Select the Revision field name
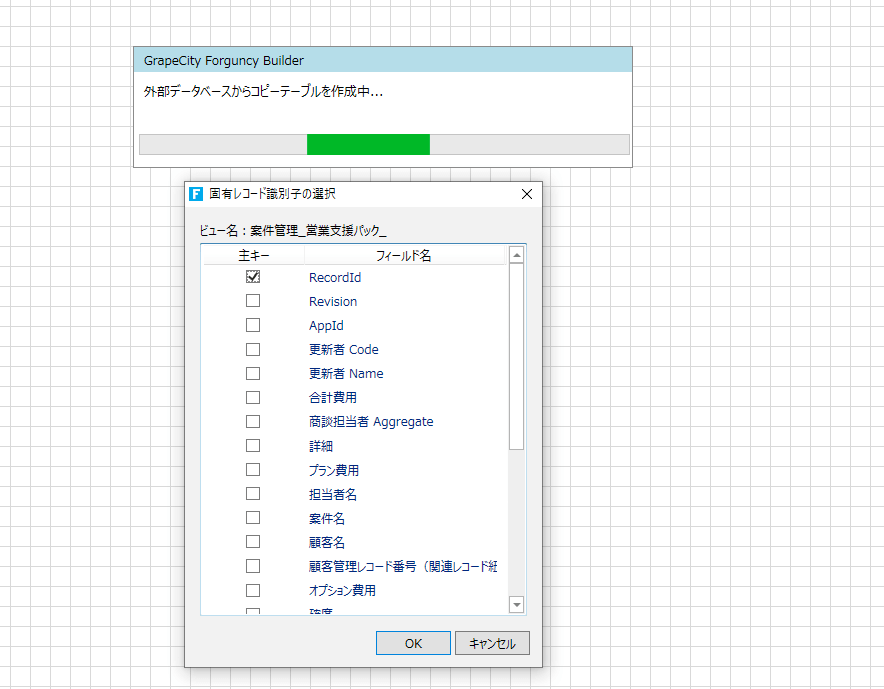Image resolution: width=884 pixels, height=689 pixels. point(333,302)
